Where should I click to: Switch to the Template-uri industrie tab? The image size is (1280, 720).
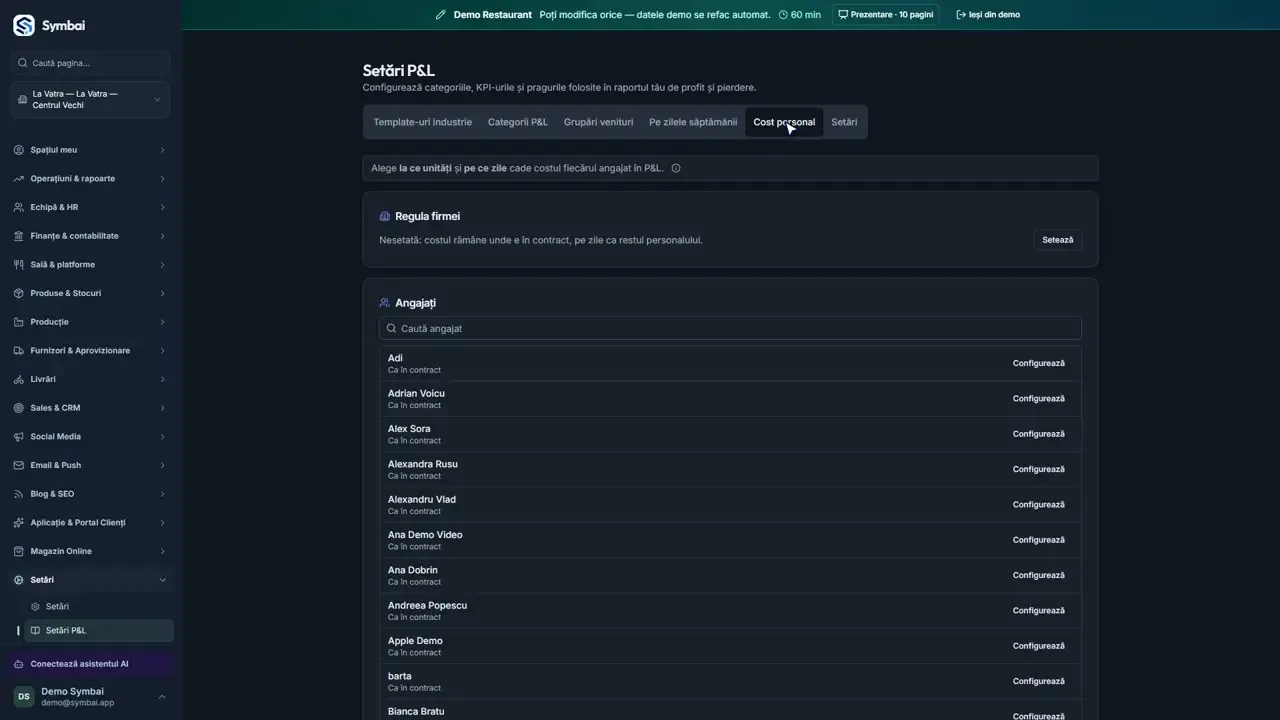click(x=422, y=122)
